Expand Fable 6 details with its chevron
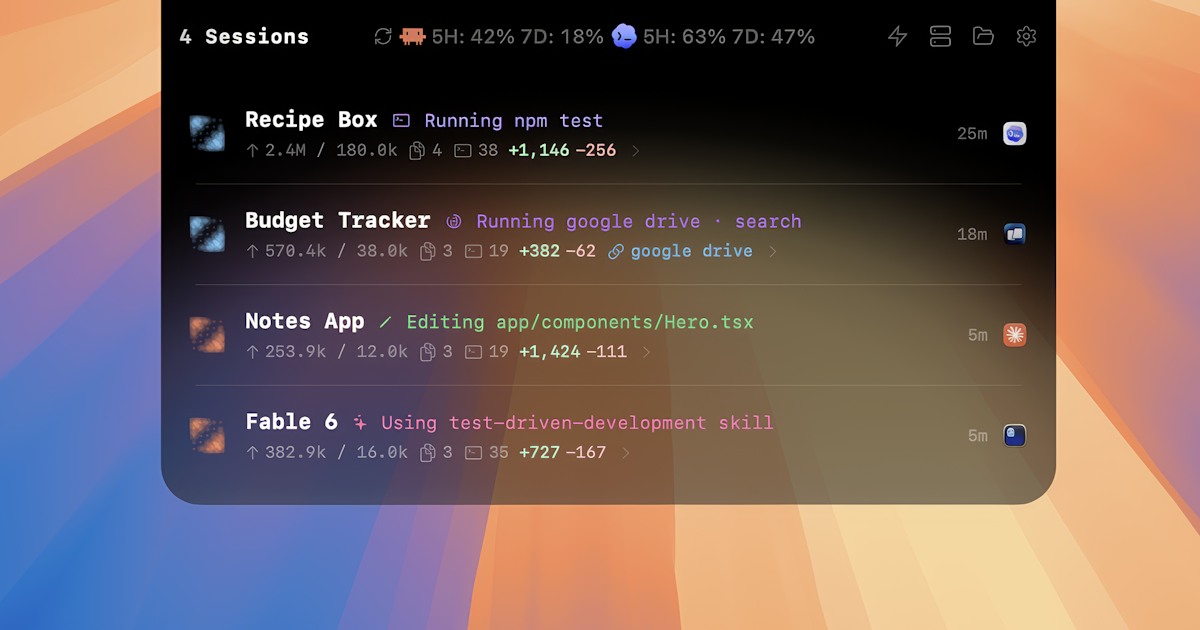 [x=626, y=454]
